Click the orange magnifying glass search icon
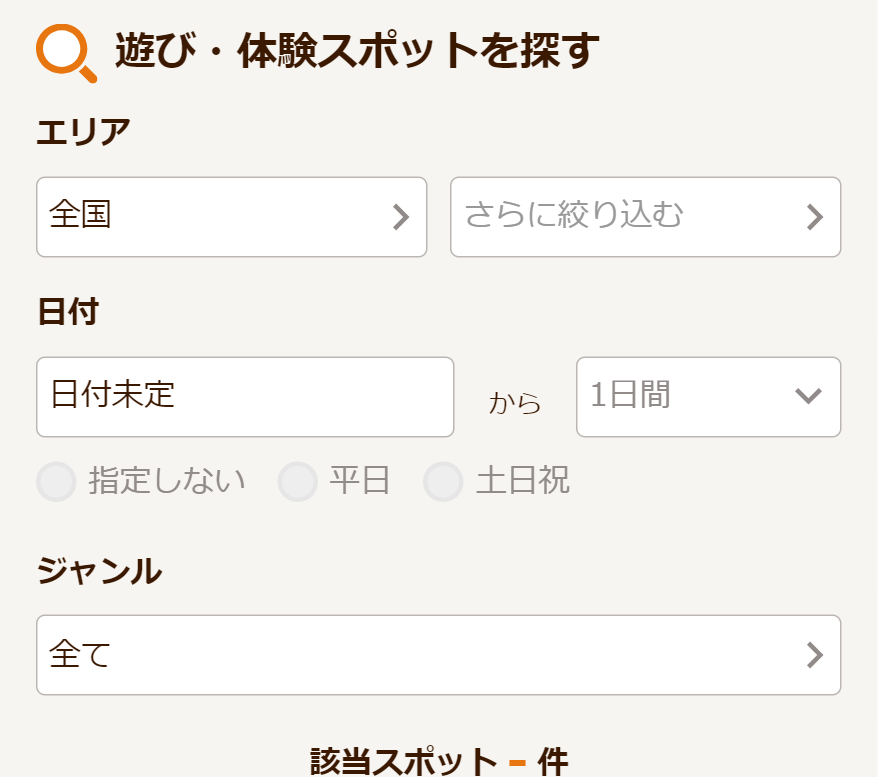Viewport: 878px width, 777px height. 65,53
